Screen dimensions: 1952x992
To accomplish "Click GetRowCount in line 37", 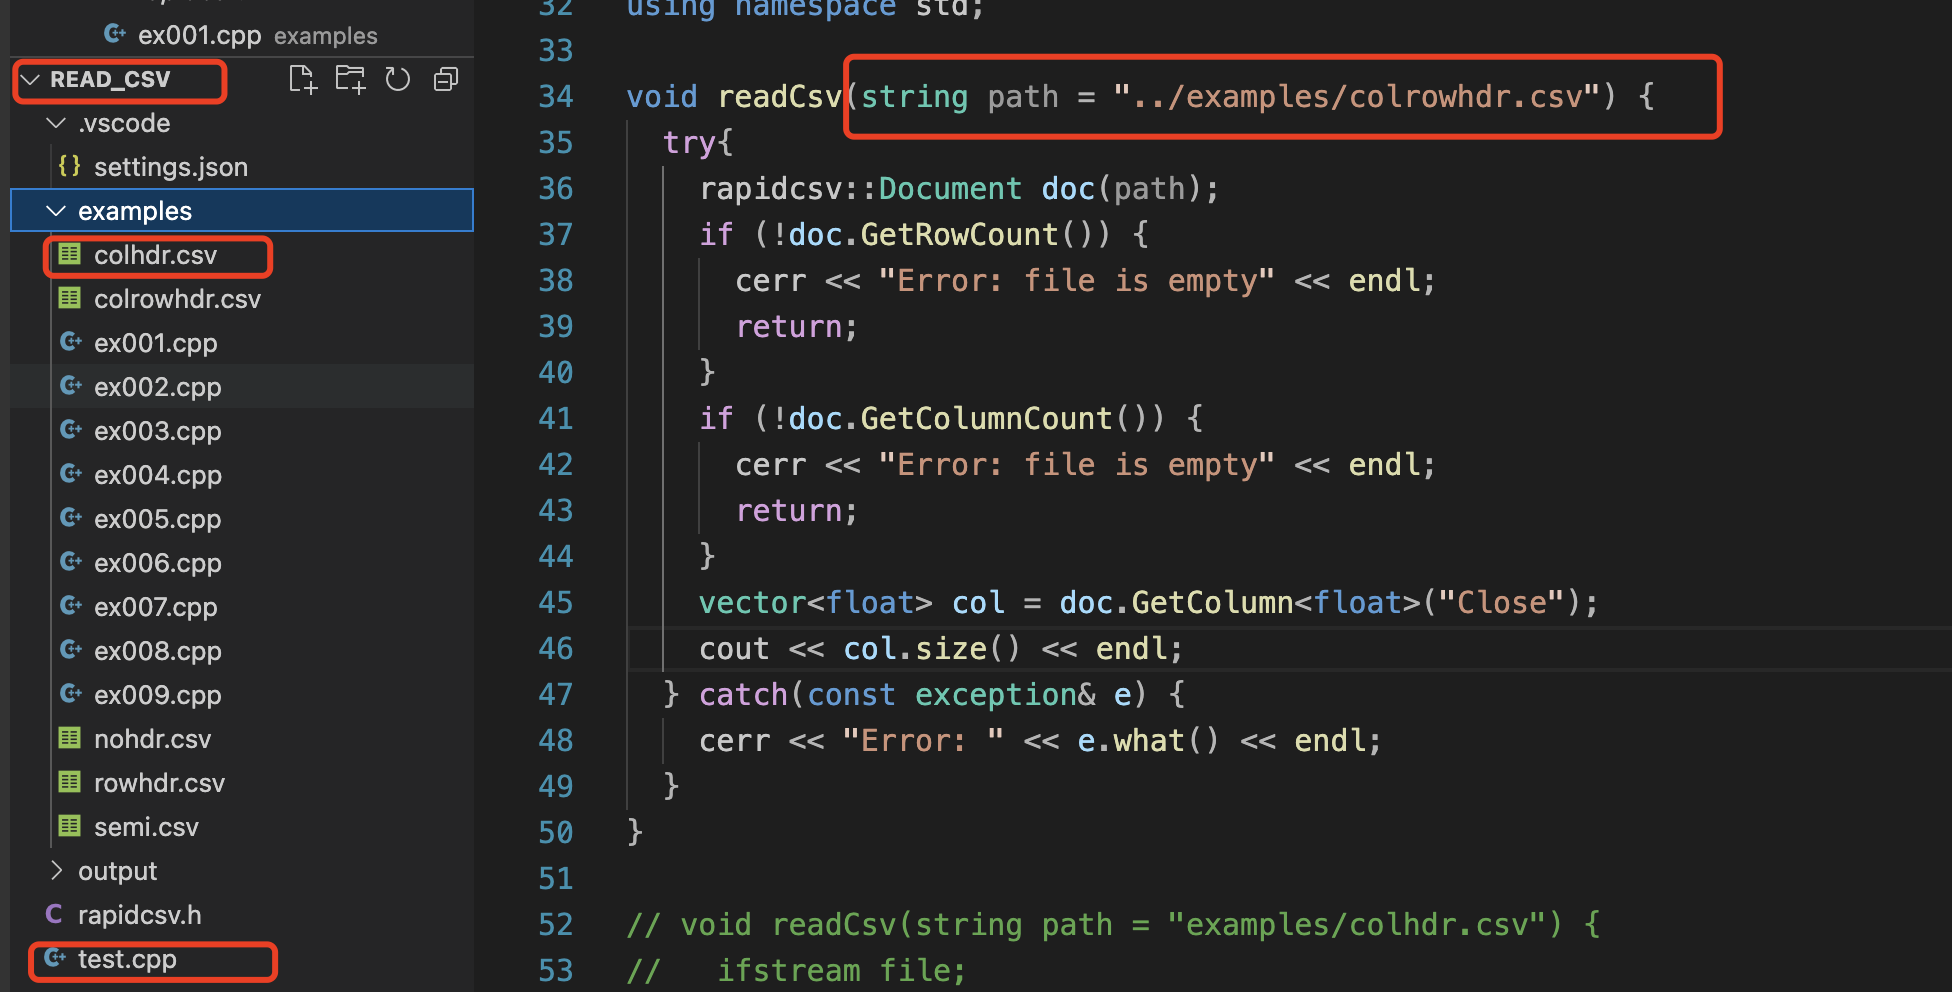I will pos(959,235).
